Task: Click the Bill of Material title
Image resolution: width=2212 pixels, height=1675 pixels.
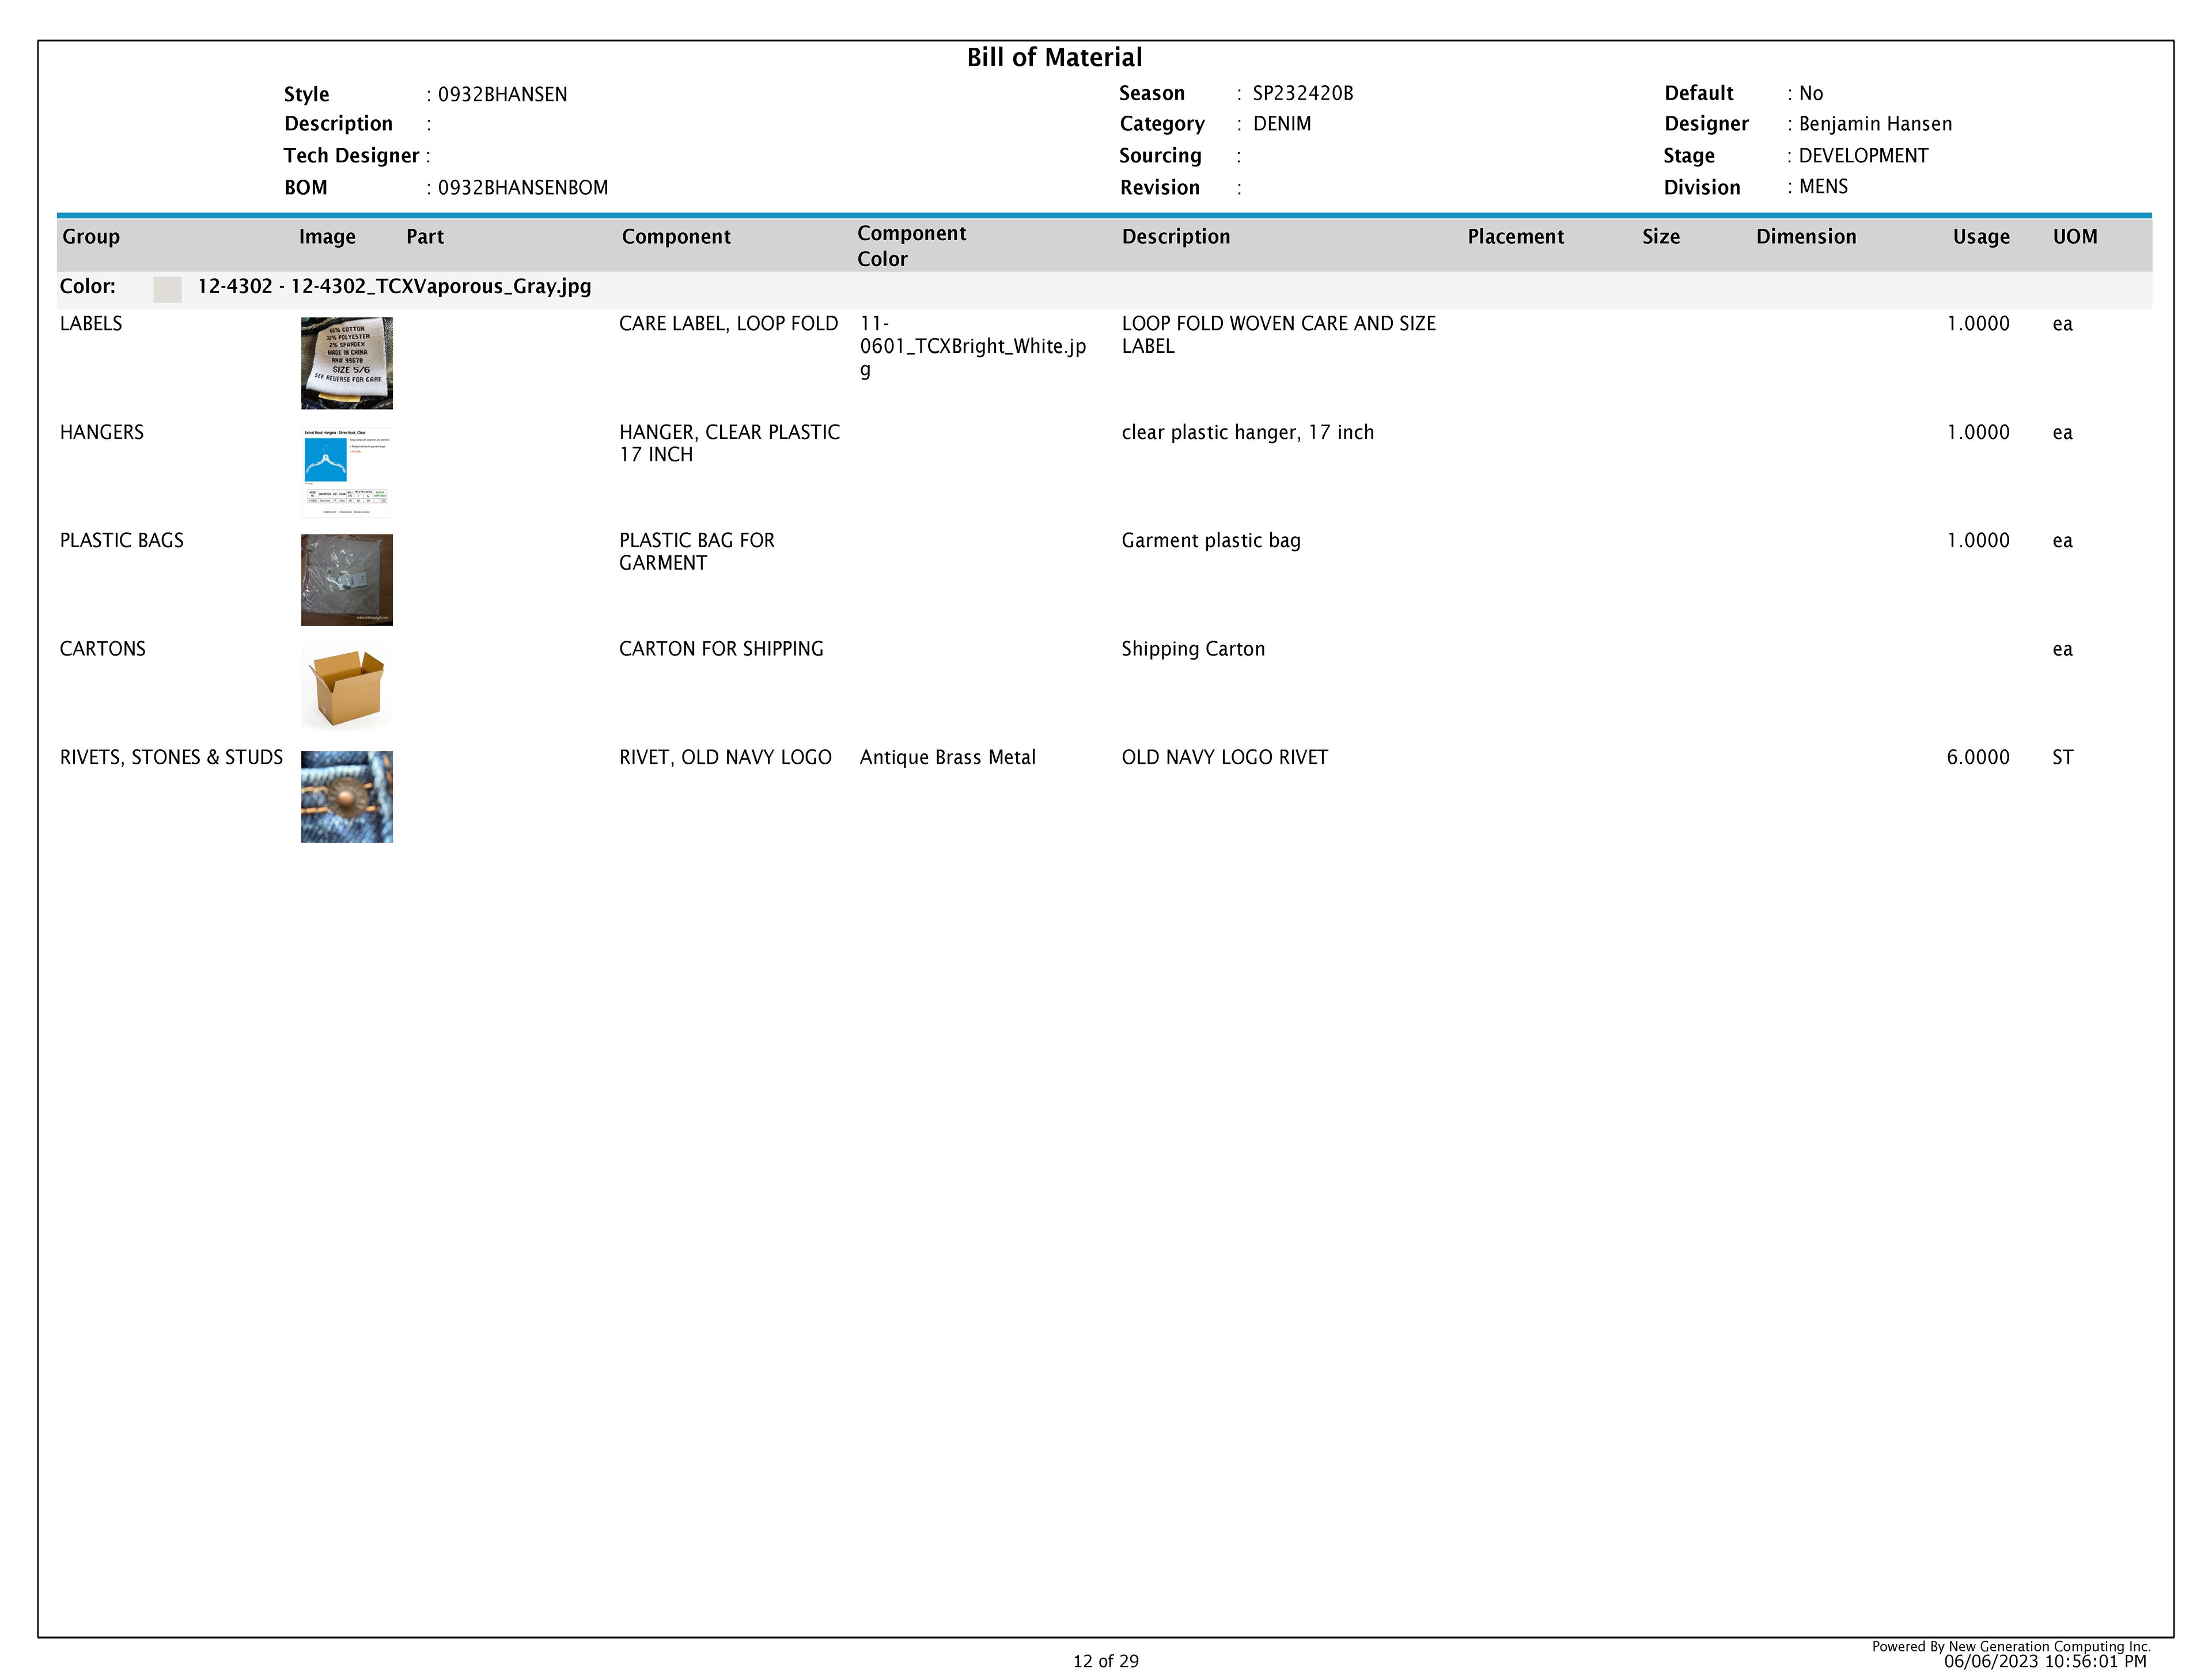Action: [1054, 58]
